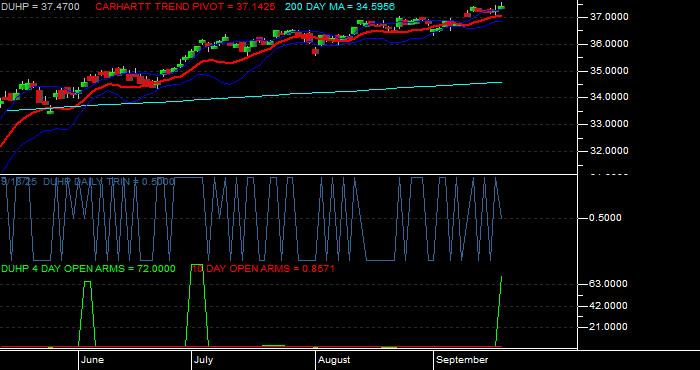Screen dimensions: 700x370
Task: Click the August month marker on time axis
Action: click(334, 360)
